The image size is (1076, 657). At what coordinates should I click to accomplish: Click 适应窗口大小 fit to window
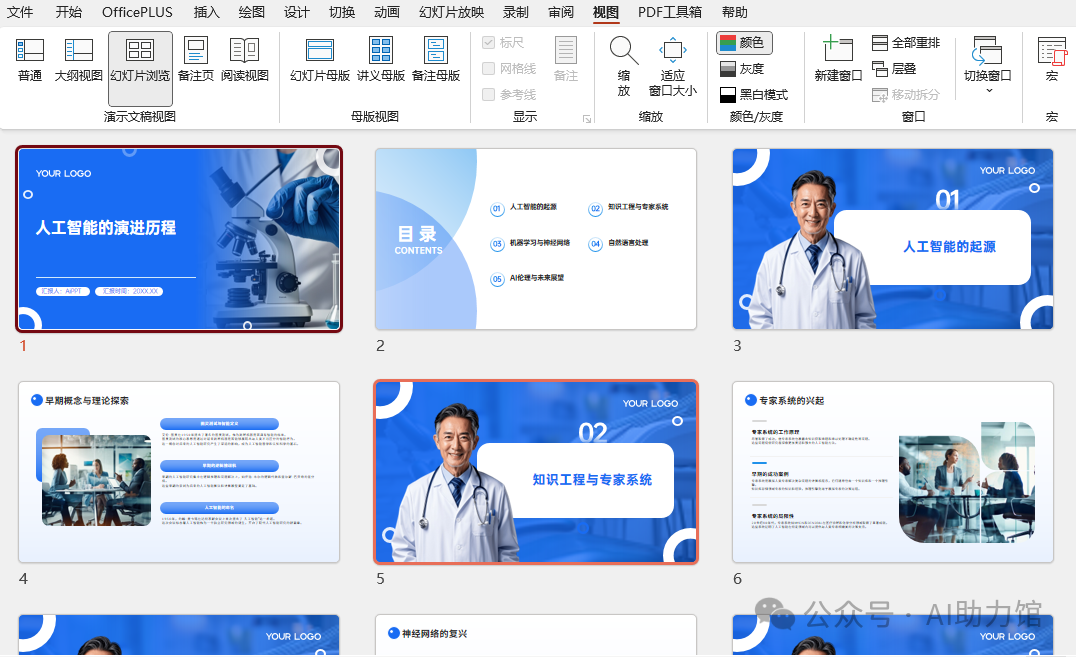[672, 67]
